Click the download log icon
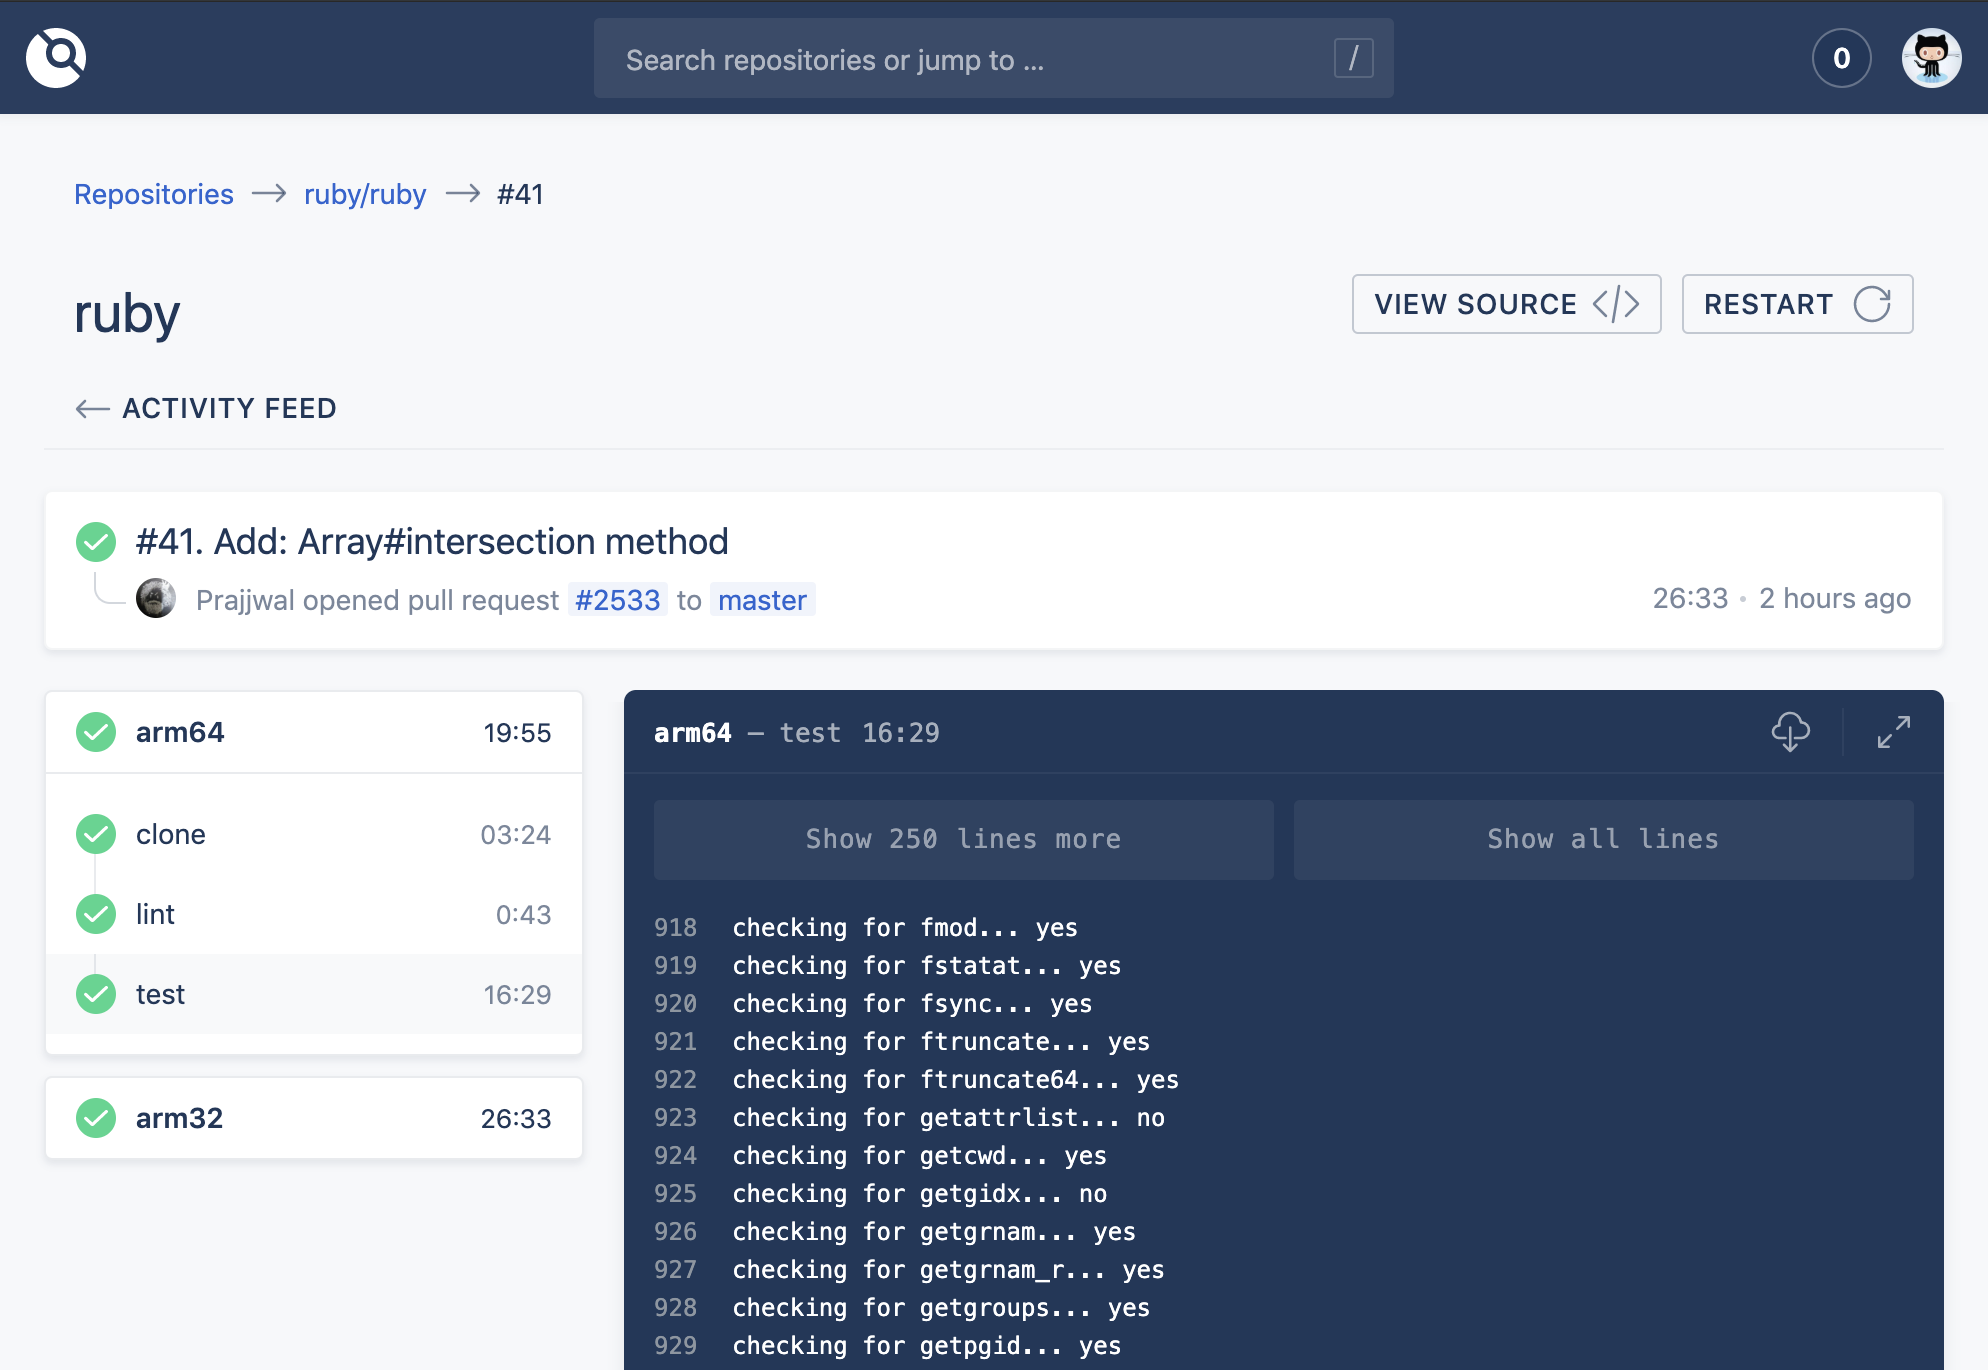The height and width of the screenshot is (1370, 1988). coord(1792,734)
